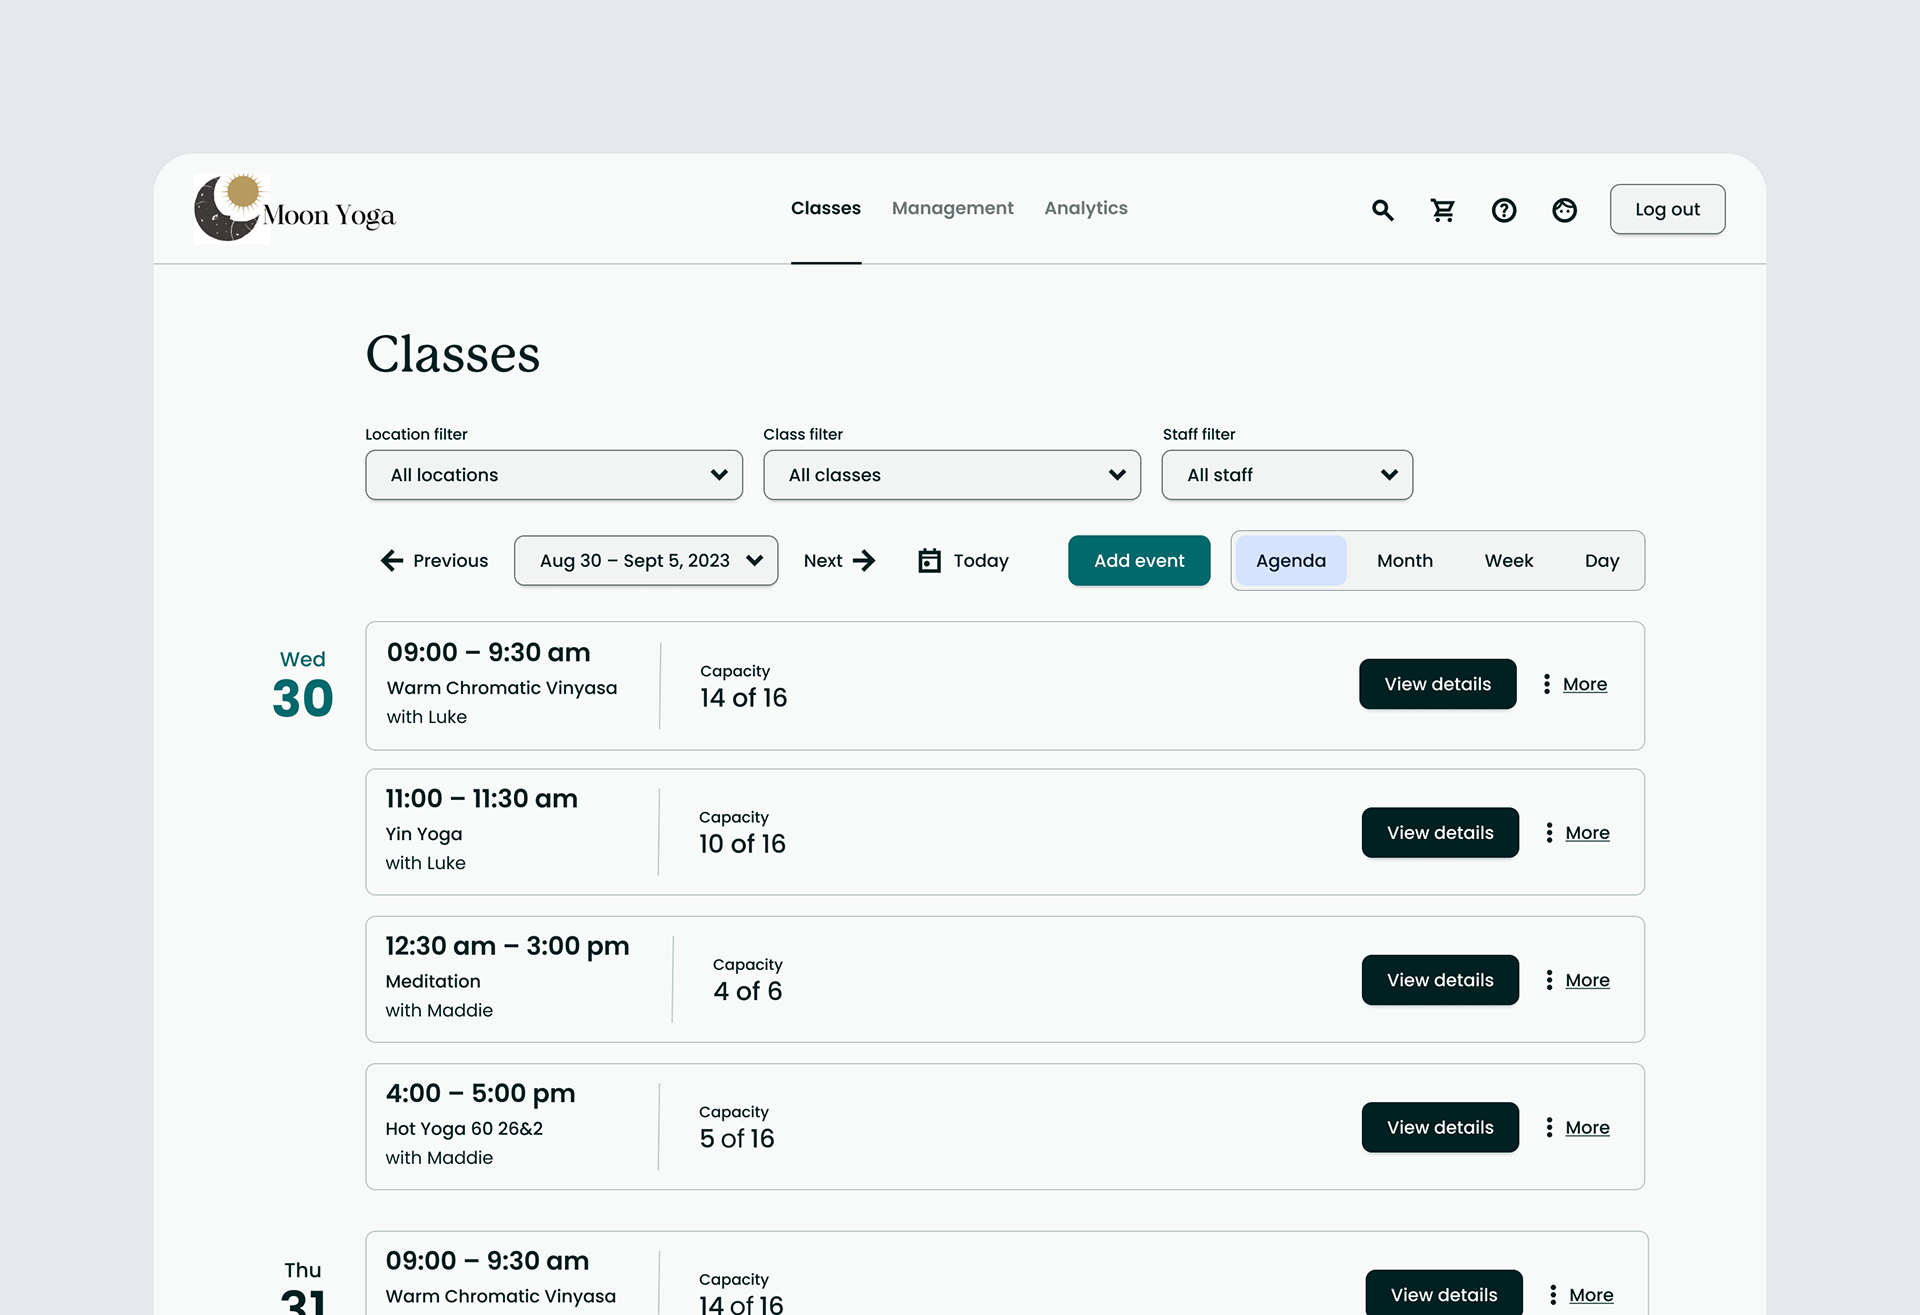The image size is (1920, 1315).
Task: Click the Next week right arrow
Action: (x=864, y=561)
